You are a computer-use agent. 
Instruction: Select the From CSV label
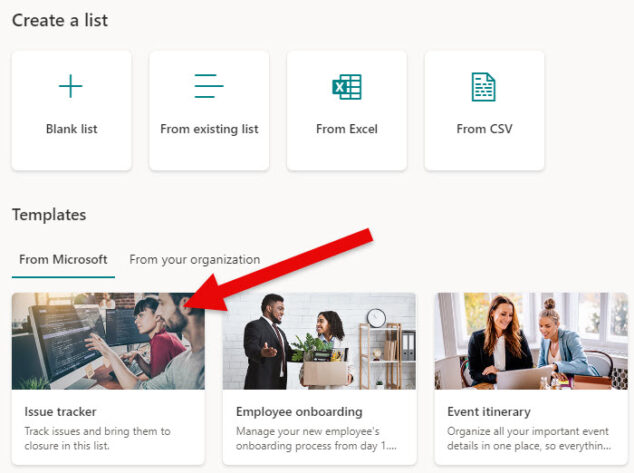click(484, 129)
